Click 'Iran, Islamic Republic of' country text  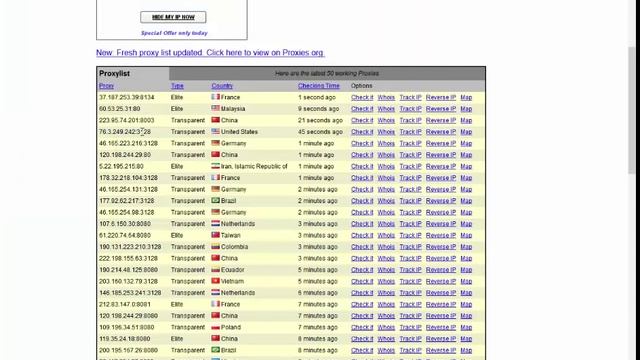click(x=254, y=167)
